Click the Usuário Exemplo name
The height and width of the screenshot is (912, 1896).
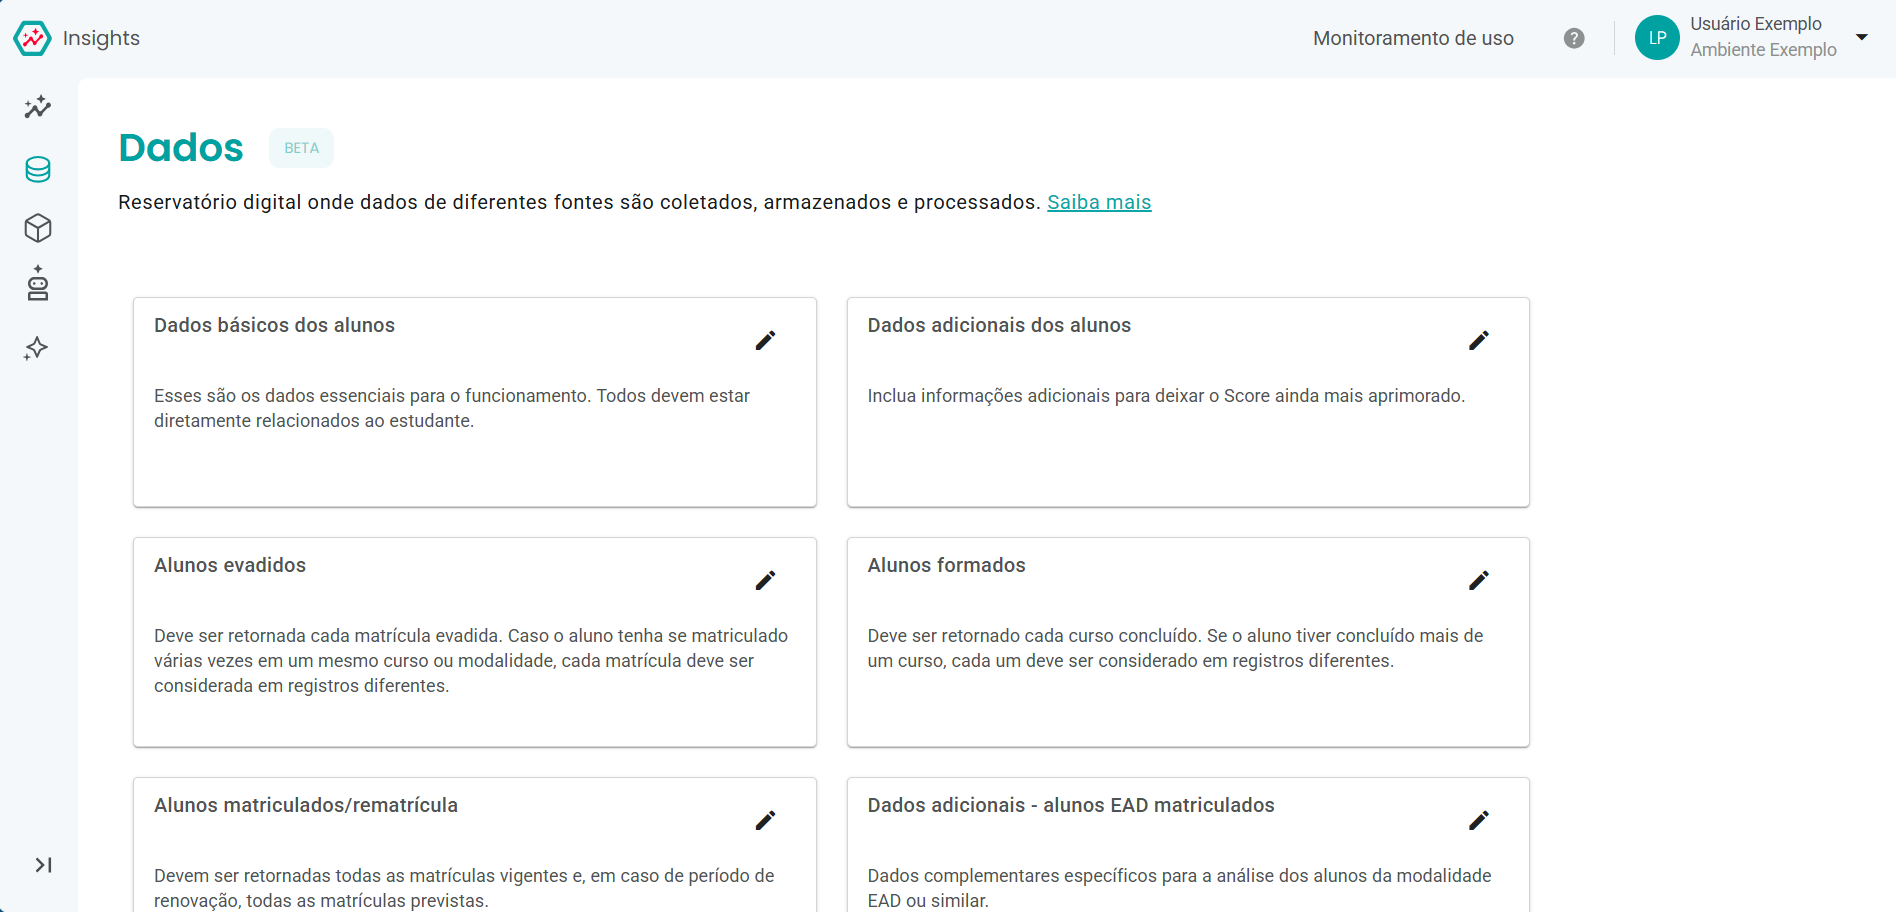(1756, 24)
